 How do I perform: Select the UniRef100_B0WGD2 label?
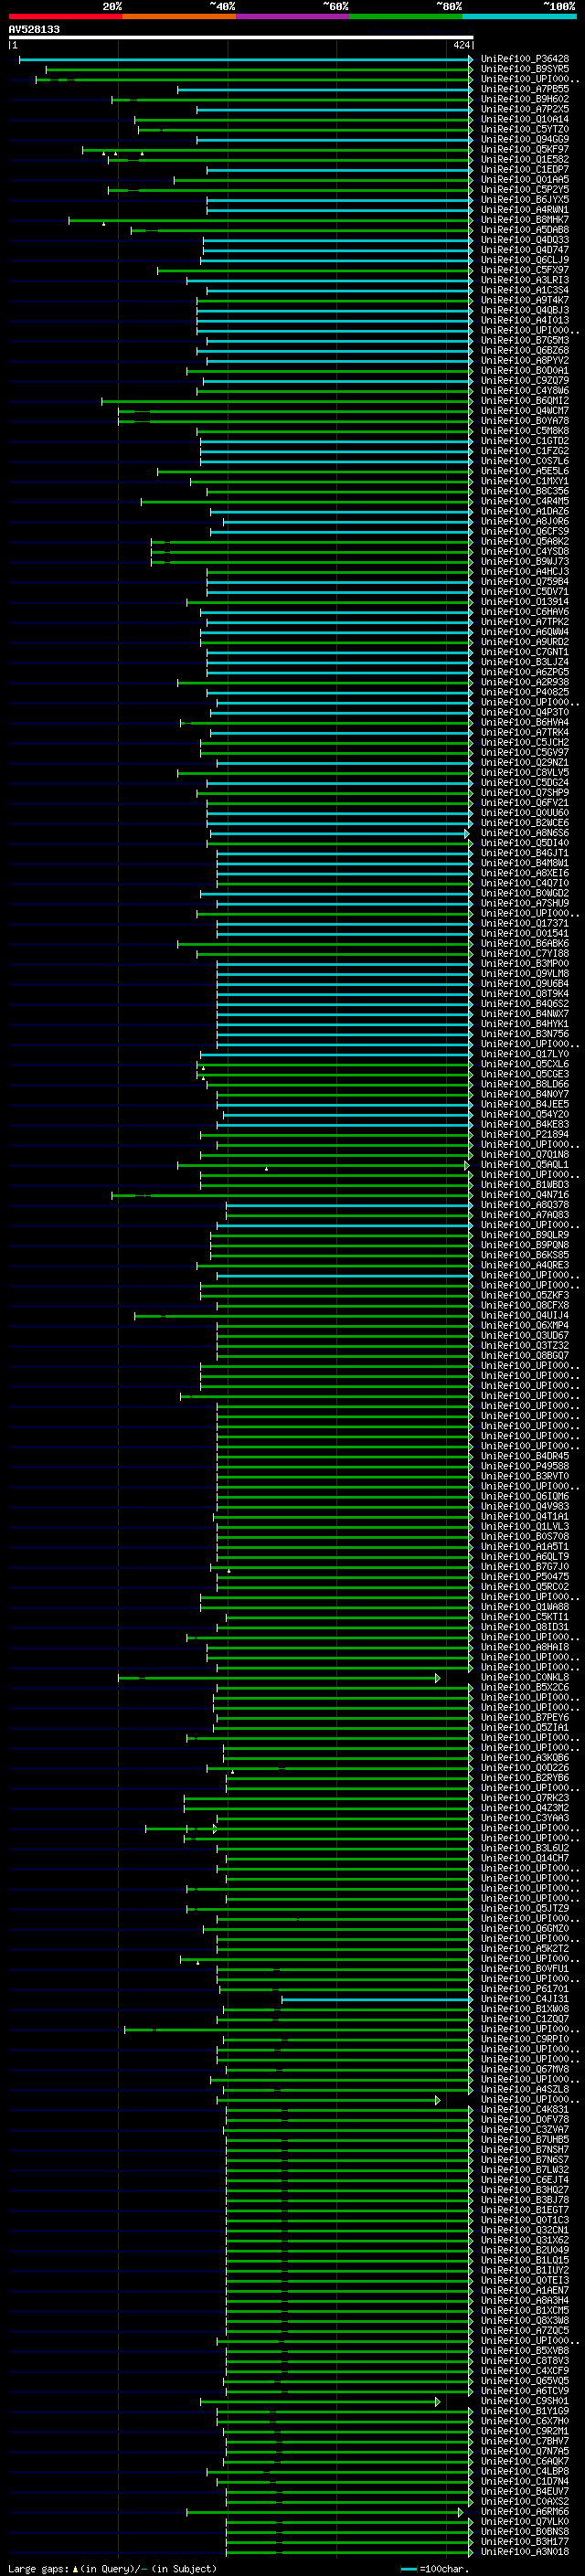[525, 894]
